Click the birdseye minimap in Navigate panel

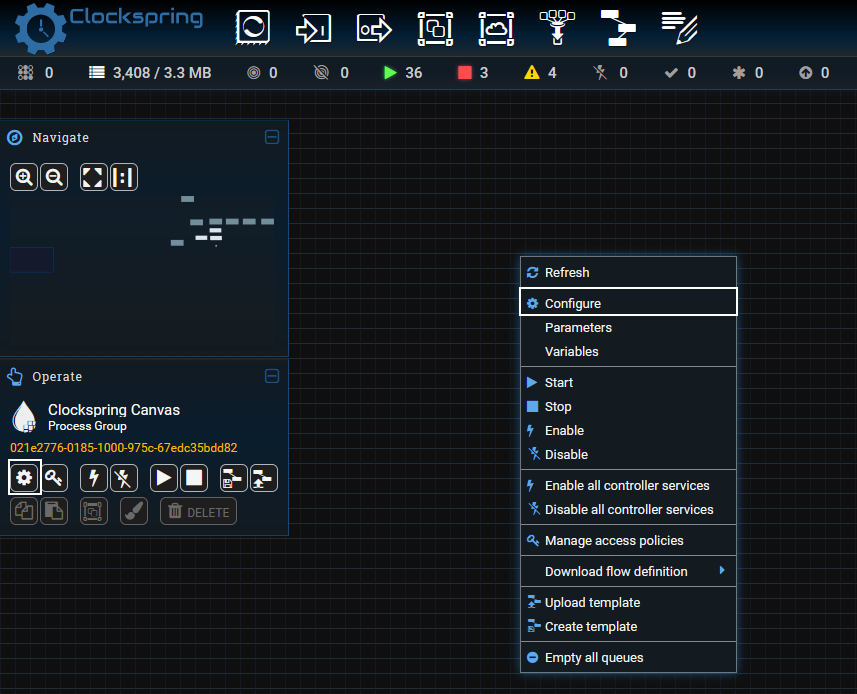coord(142,272)
